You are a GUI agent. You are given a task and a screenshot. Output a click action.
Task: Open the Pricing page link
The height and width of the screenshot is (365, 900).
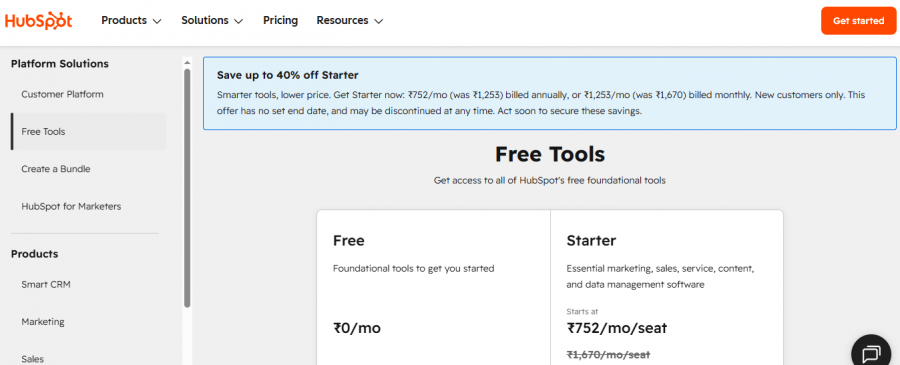(x=280, y=21)
